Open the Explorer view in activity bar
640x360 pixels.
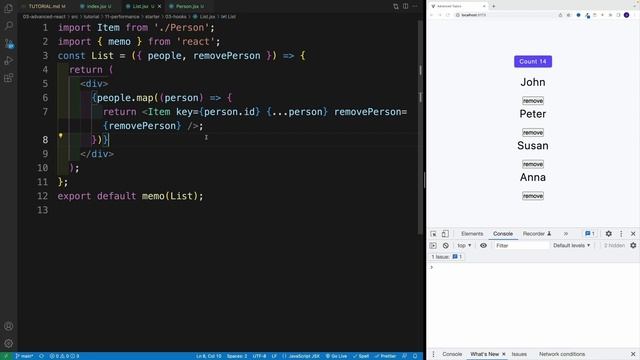[x=8, y=8]
